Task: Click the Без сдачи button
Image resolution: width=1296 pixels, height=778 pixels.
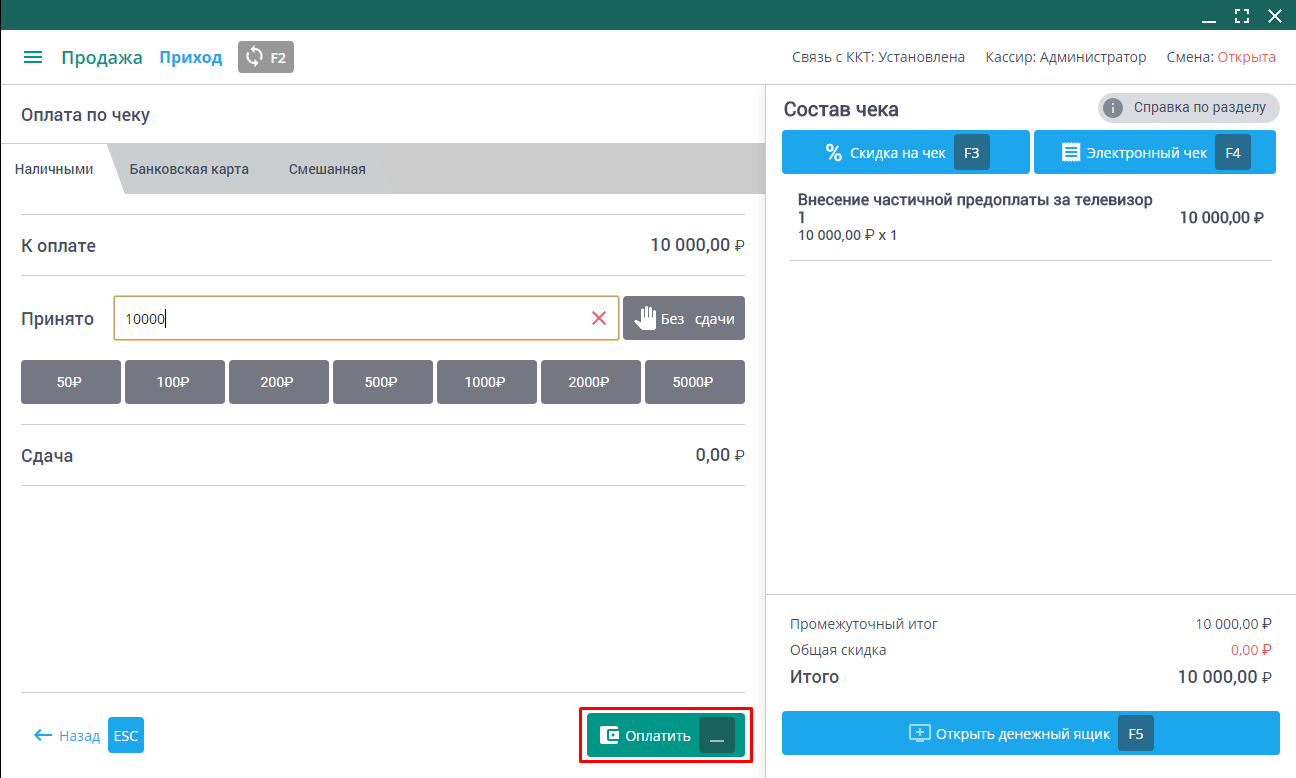Action: [x=684, y=318]
